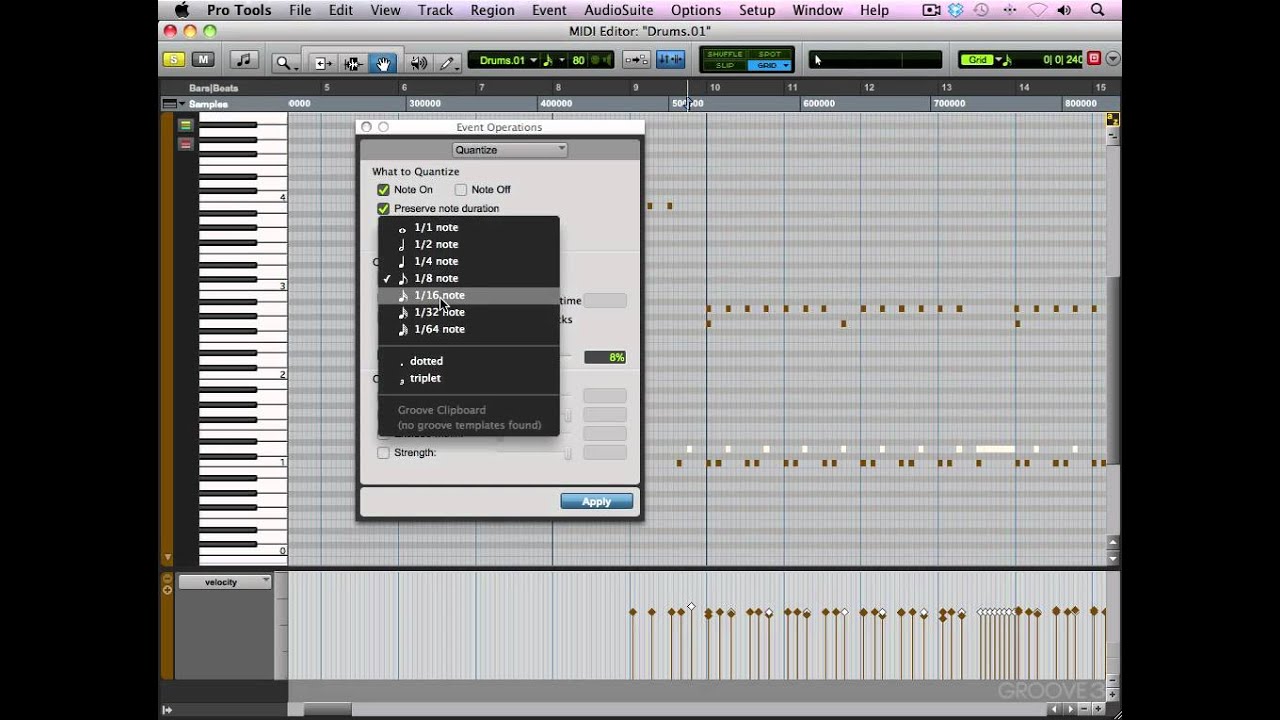Select the Trim tool
This screenshot has height=720, width=1280.
(x=323, y=63)
